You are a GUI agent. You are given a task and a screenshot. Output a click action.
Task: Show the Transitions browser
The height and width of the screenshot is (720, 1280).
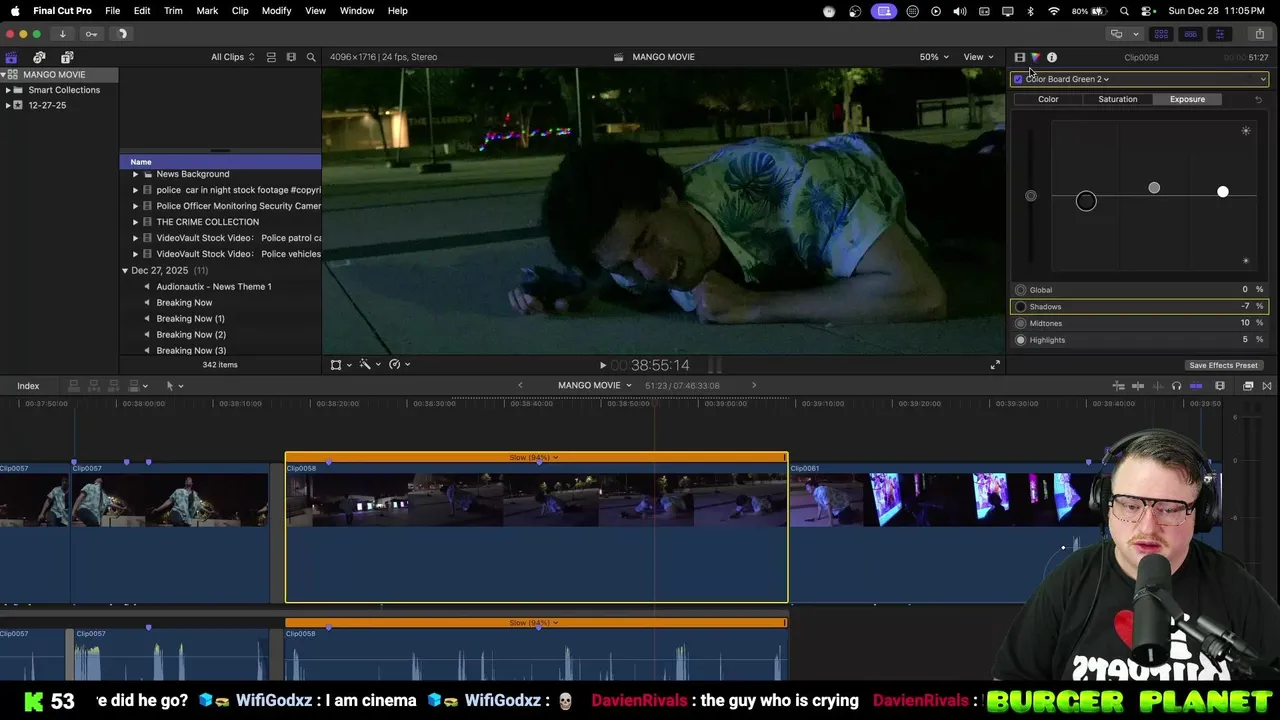point(1267,386)
